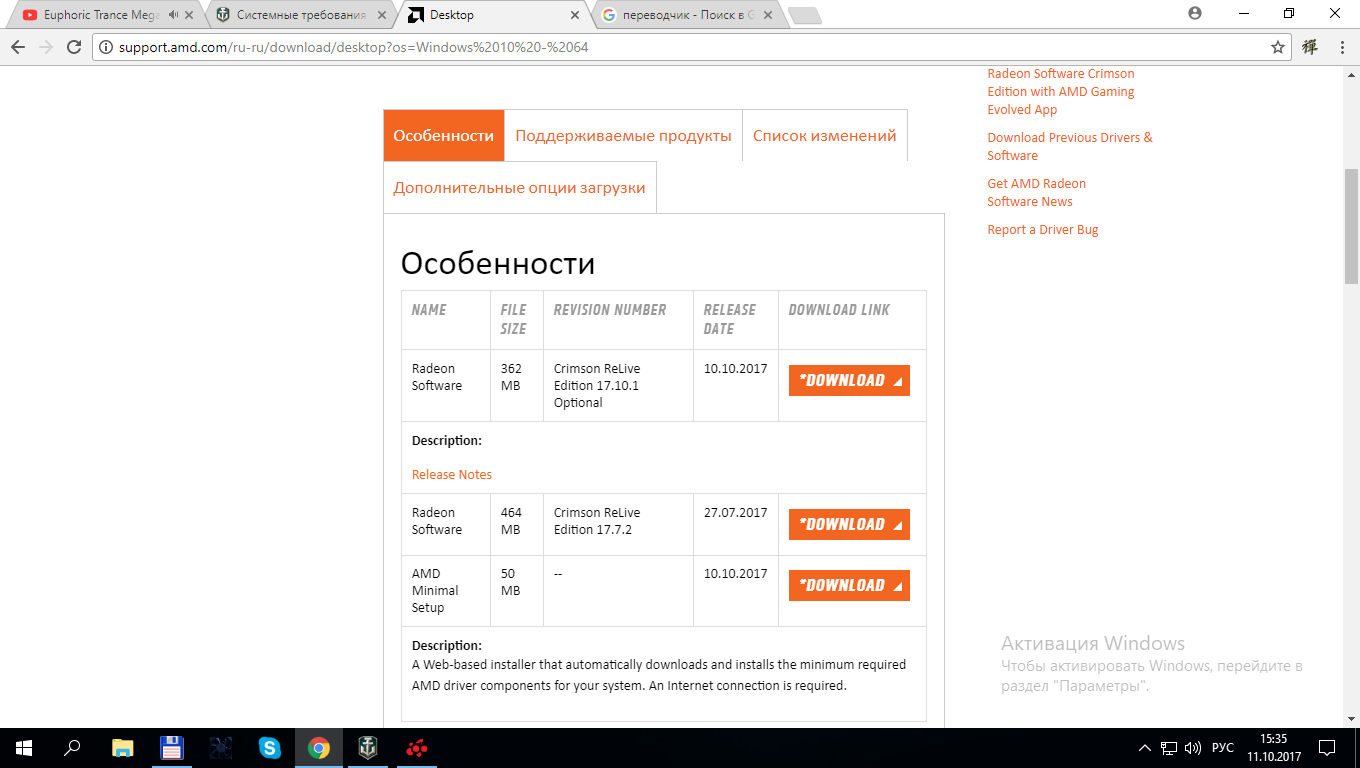This screenshot has width=1360, height=768.
Task: Open the red dots taskbar app
Action: click(417, 747)
